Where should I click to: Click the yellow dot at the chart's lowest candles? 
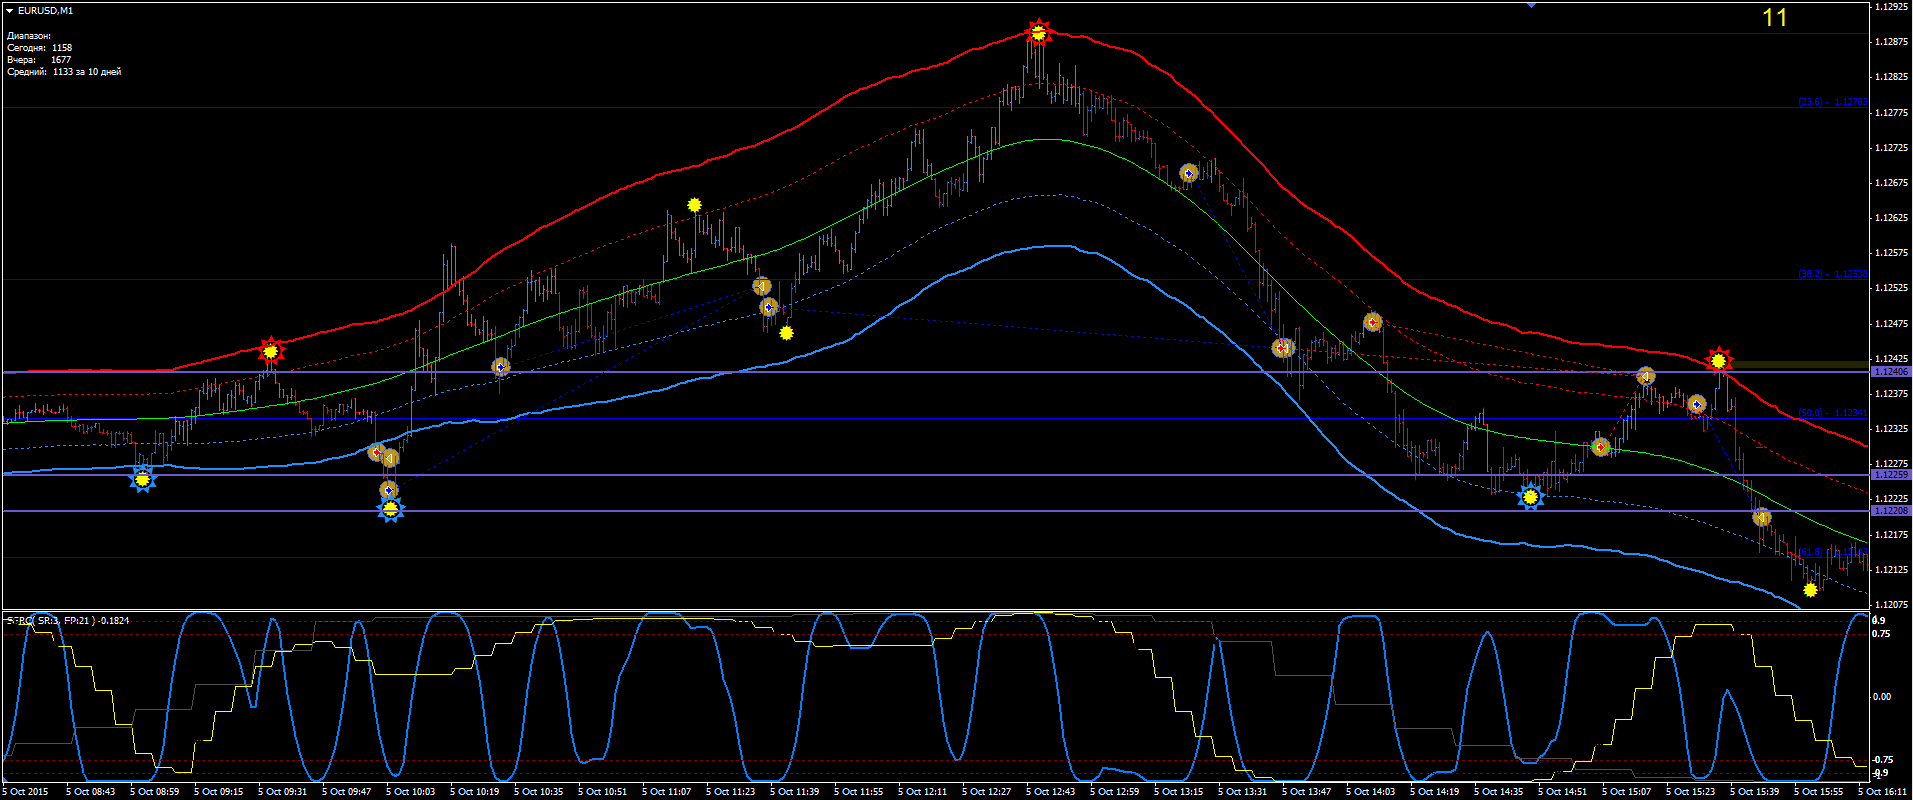tap(1810, 590)
